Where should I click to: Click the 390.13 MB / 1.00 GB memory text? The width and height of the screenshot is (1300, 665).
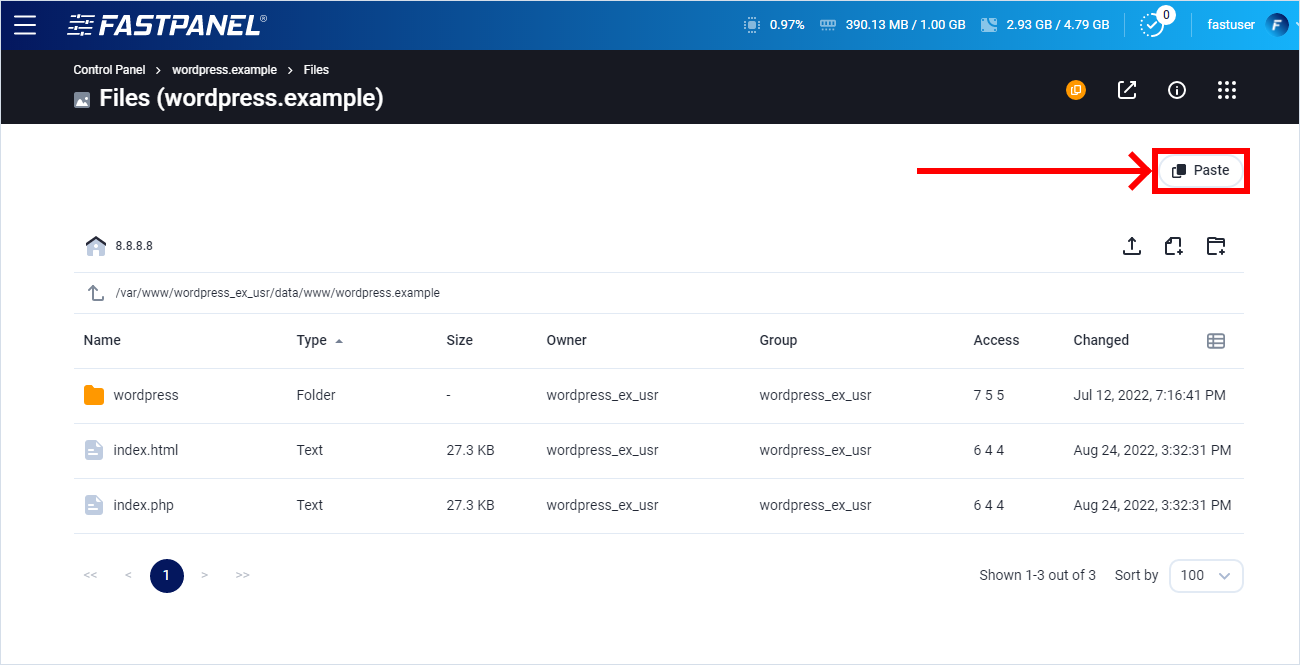click(x=905, y=25)
